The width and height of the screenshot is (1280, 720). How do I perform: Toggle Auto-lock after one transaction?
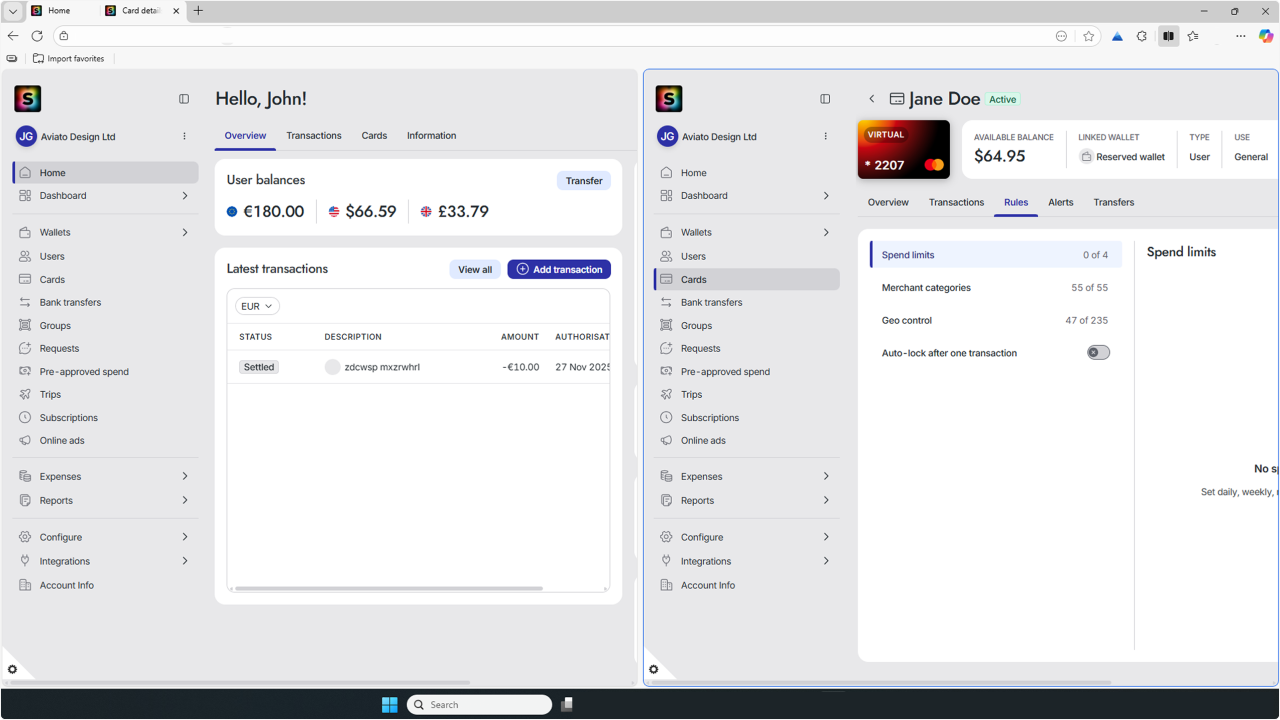point(1098,353)
